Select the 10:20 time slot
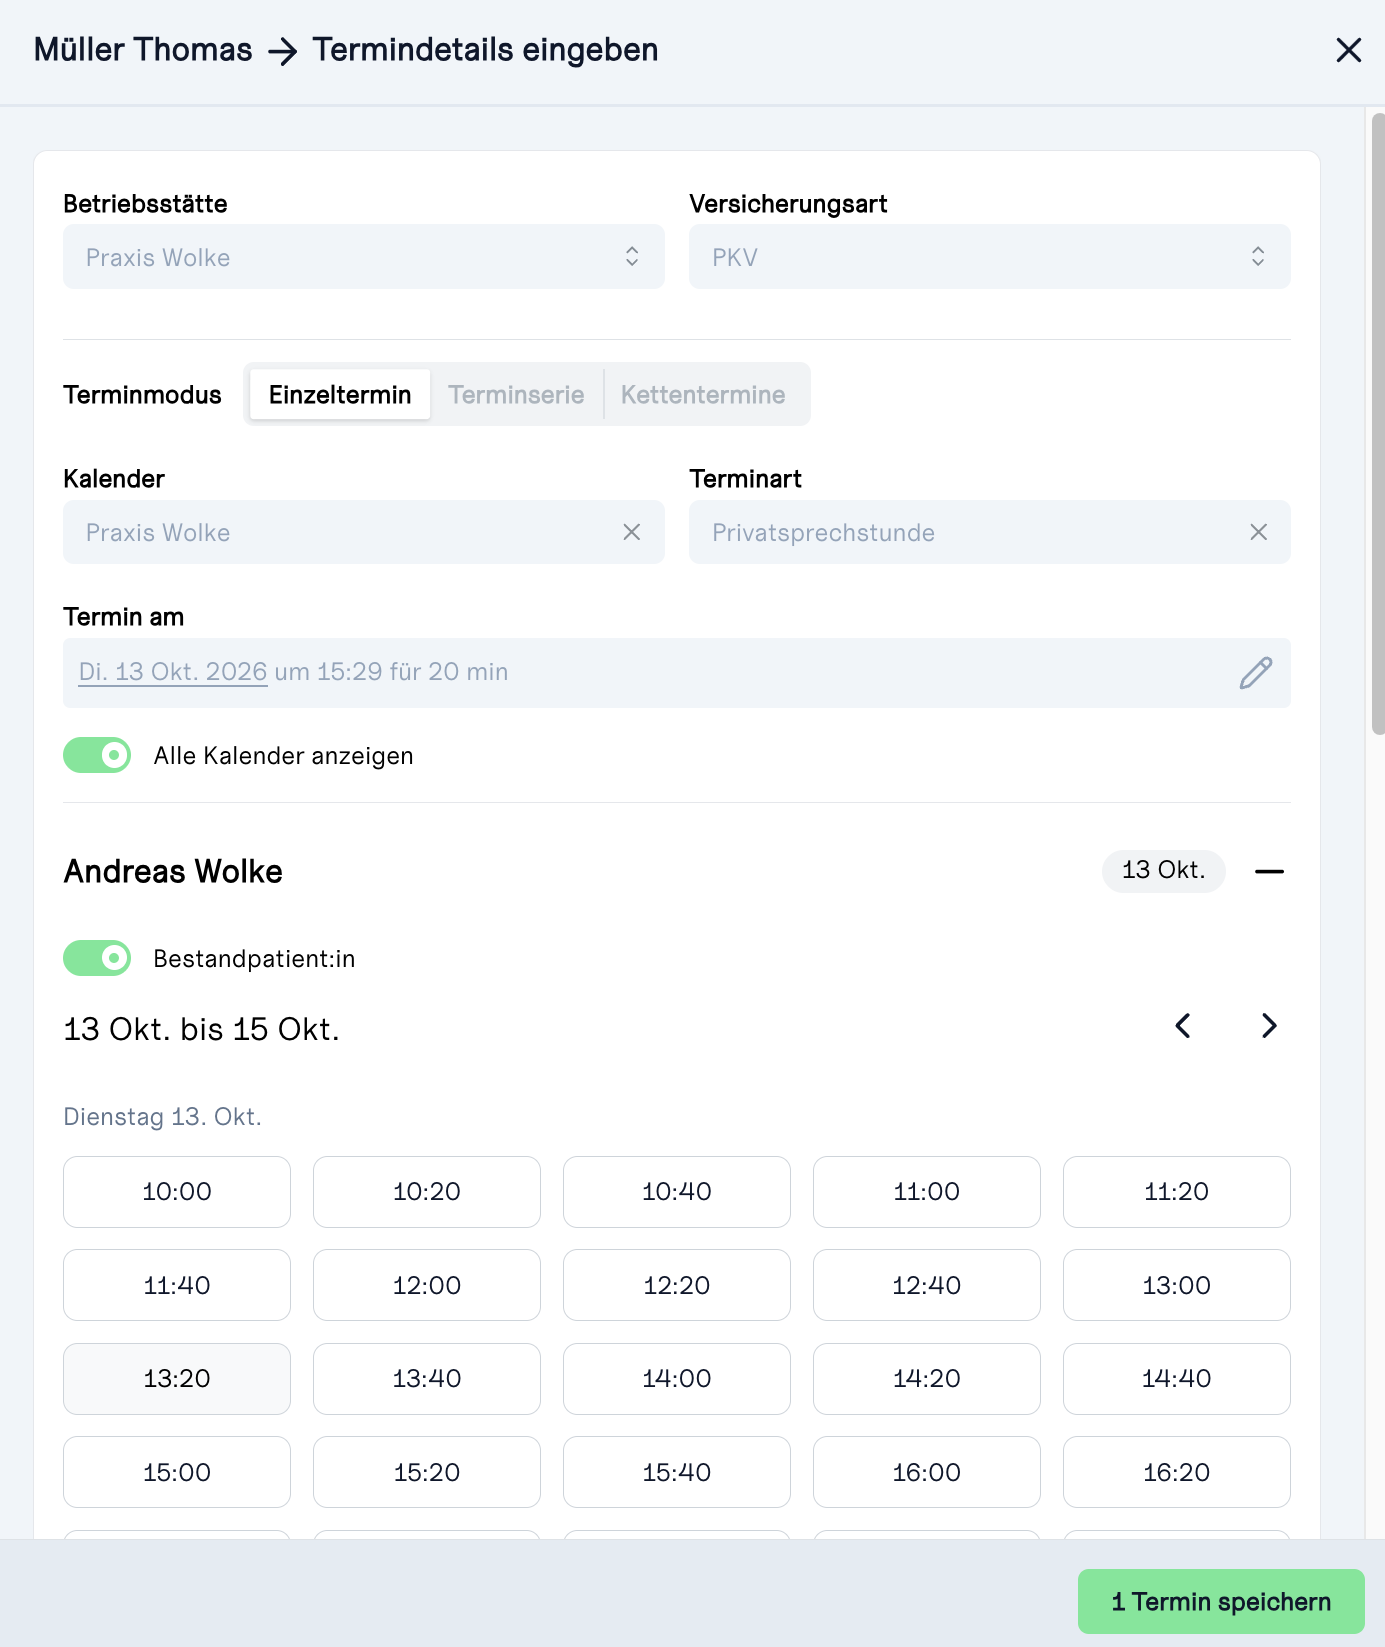 [x=427, y=1192]
